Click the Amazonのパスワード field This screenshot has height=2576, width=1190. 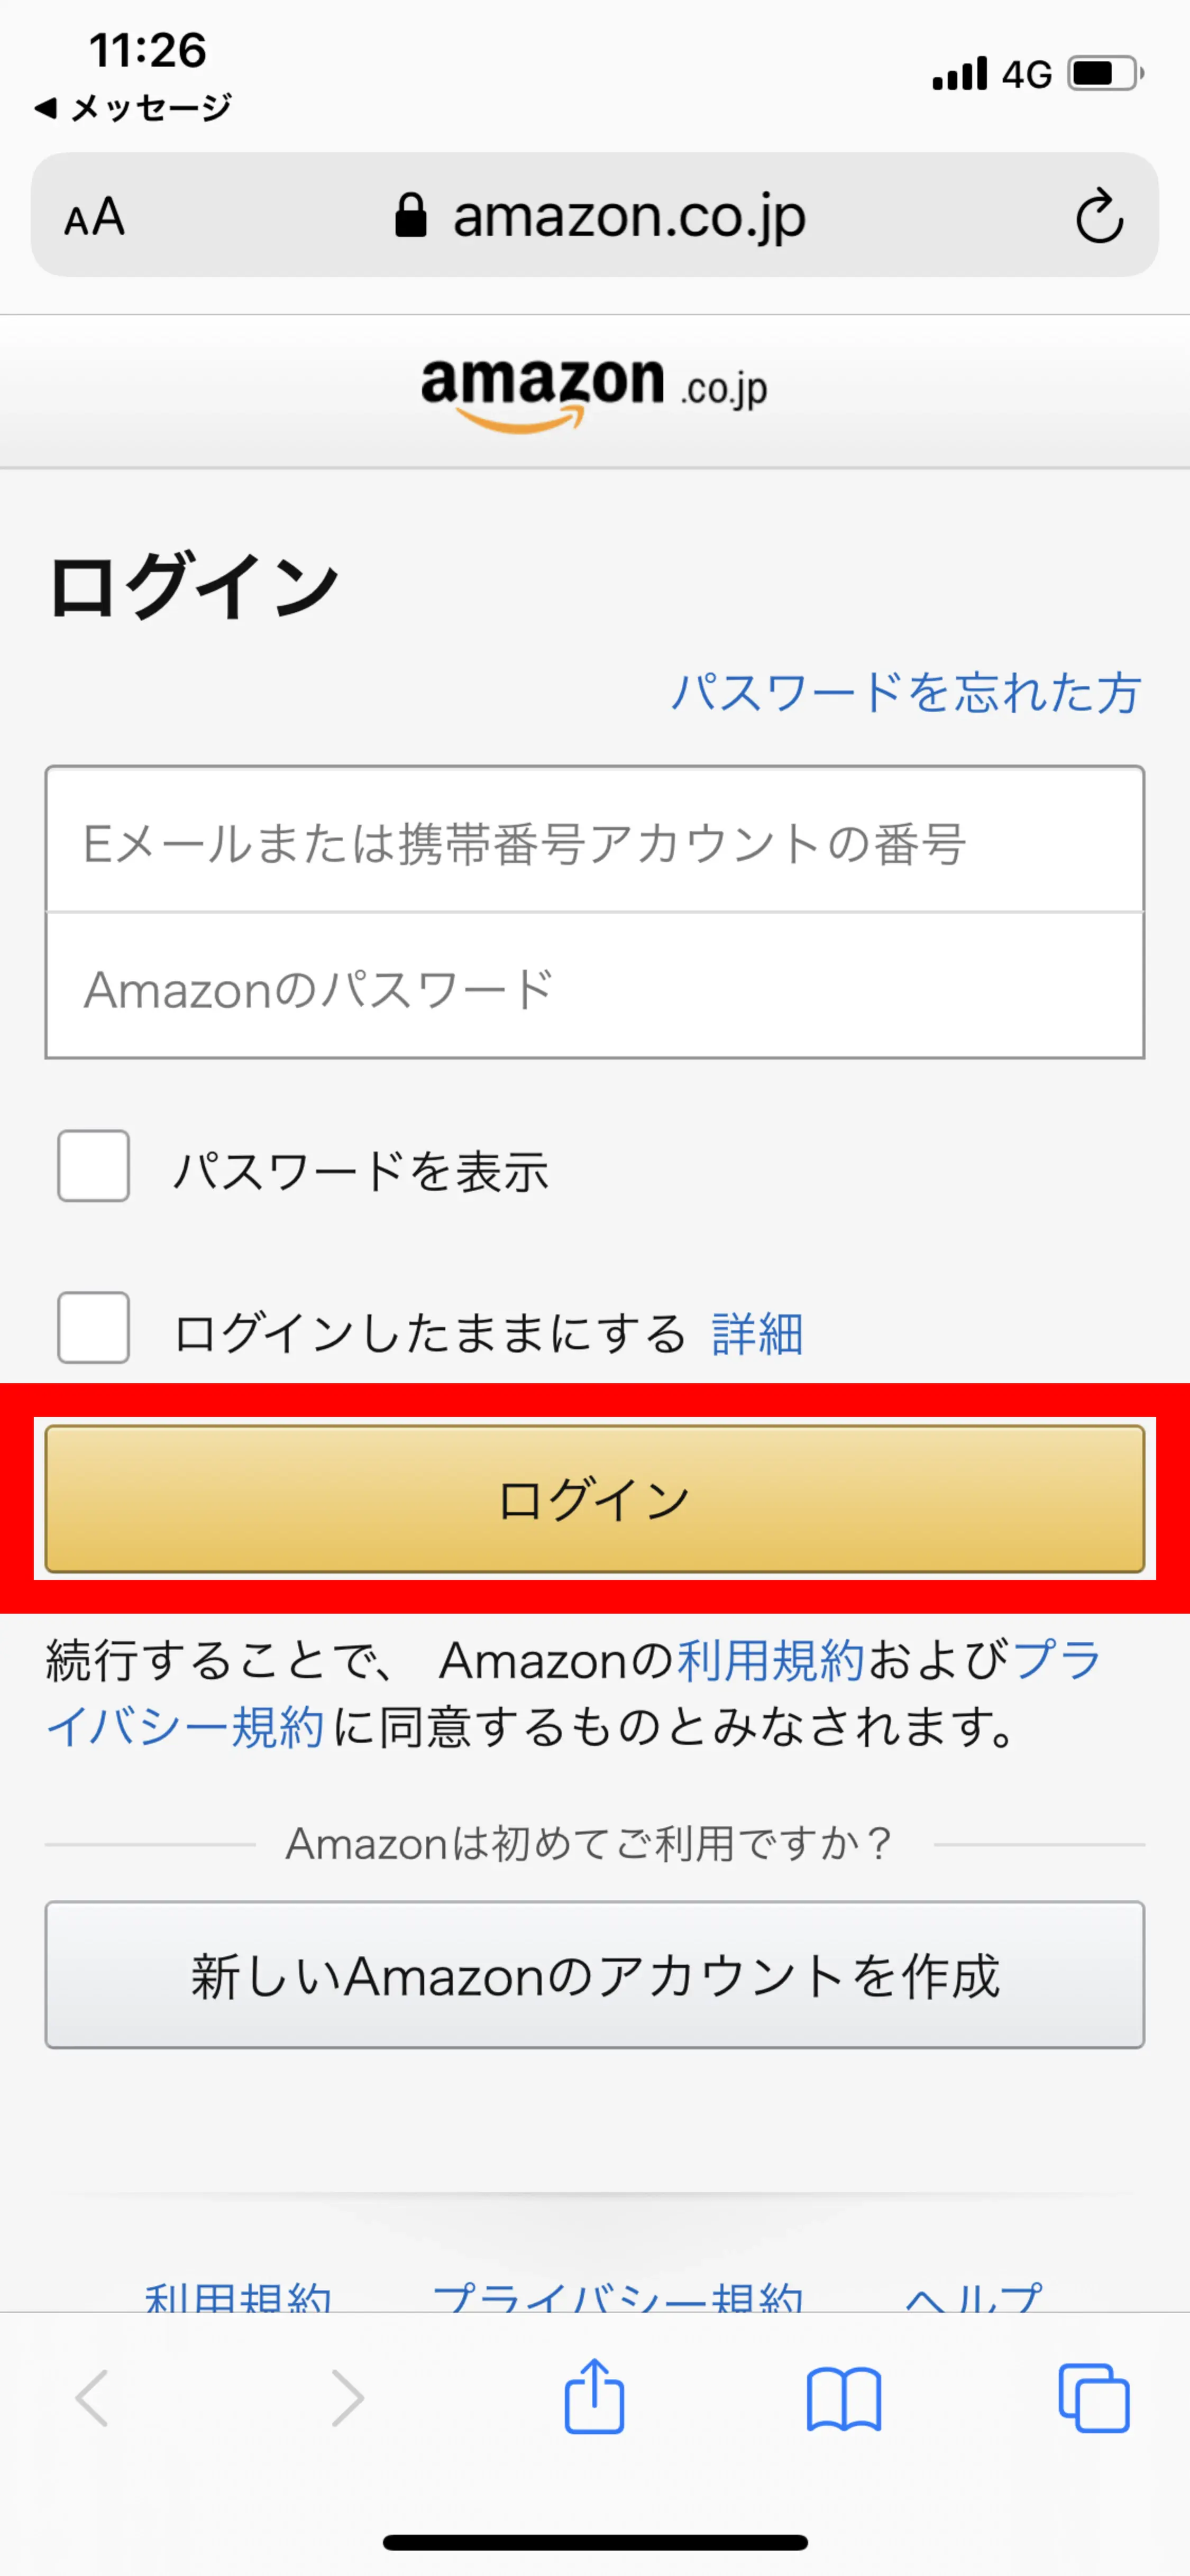594,987
